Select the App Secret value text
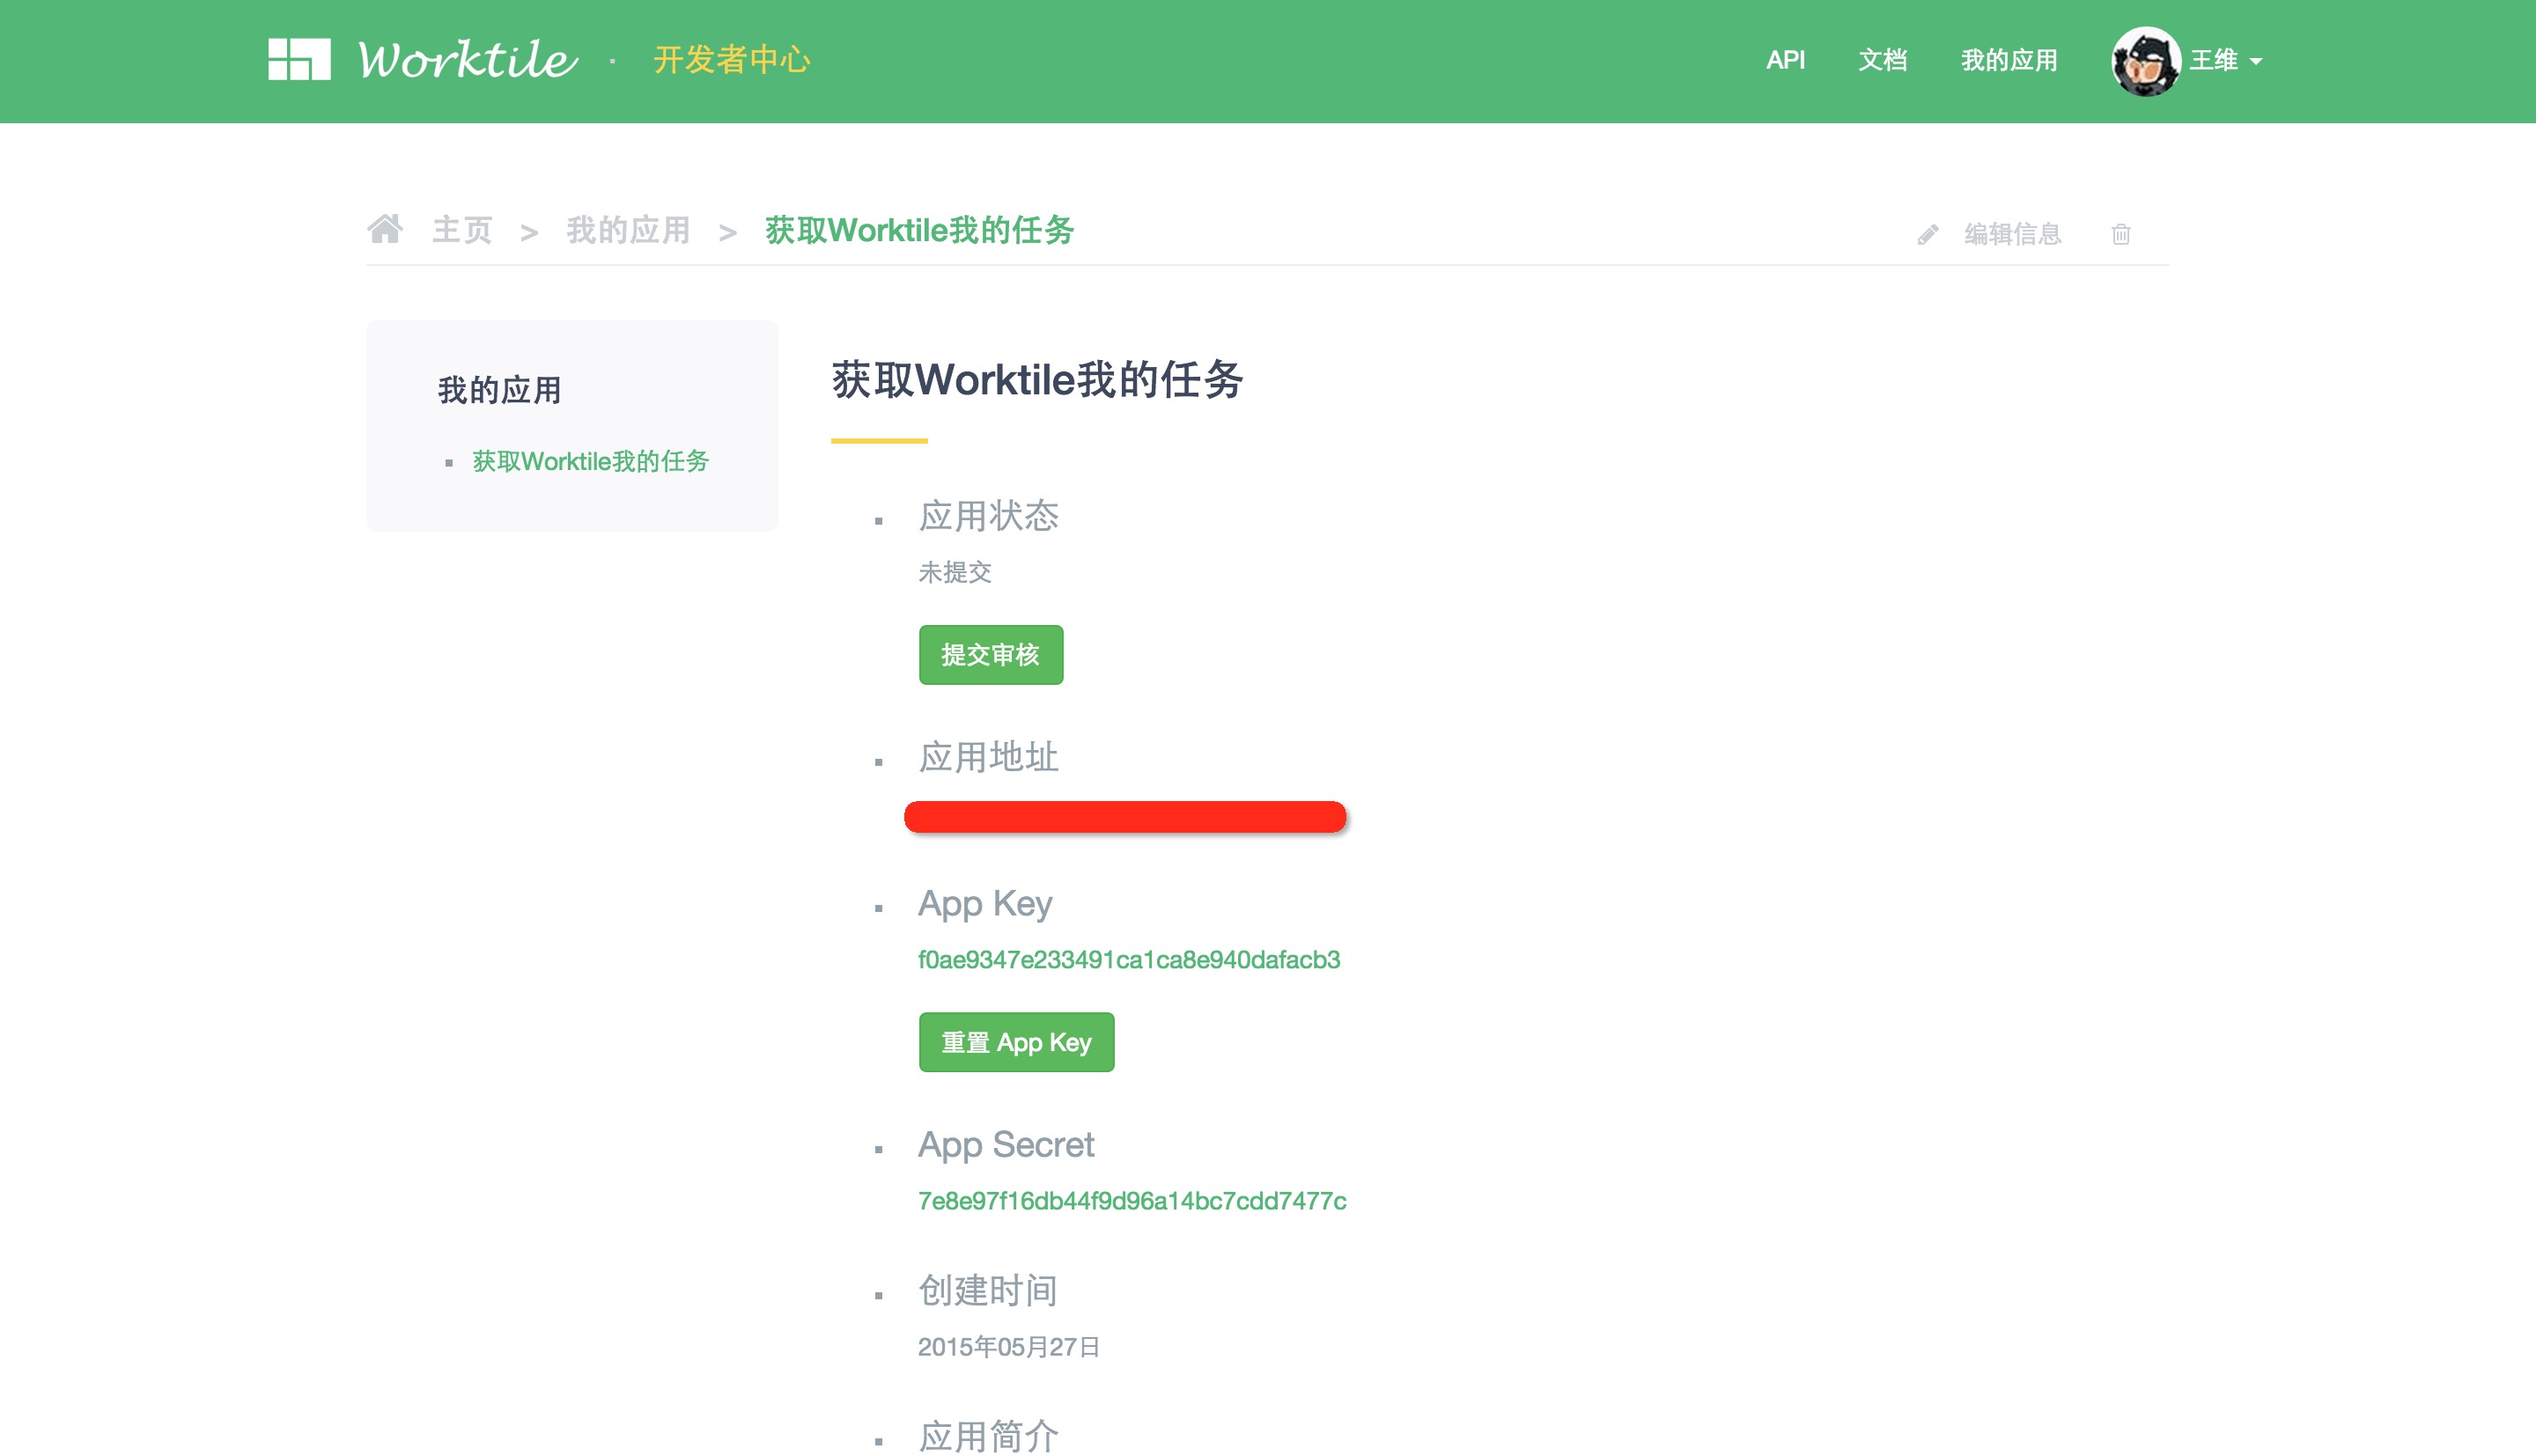Viewport: 2536px width, 1456px height. pos(1132,1201)
